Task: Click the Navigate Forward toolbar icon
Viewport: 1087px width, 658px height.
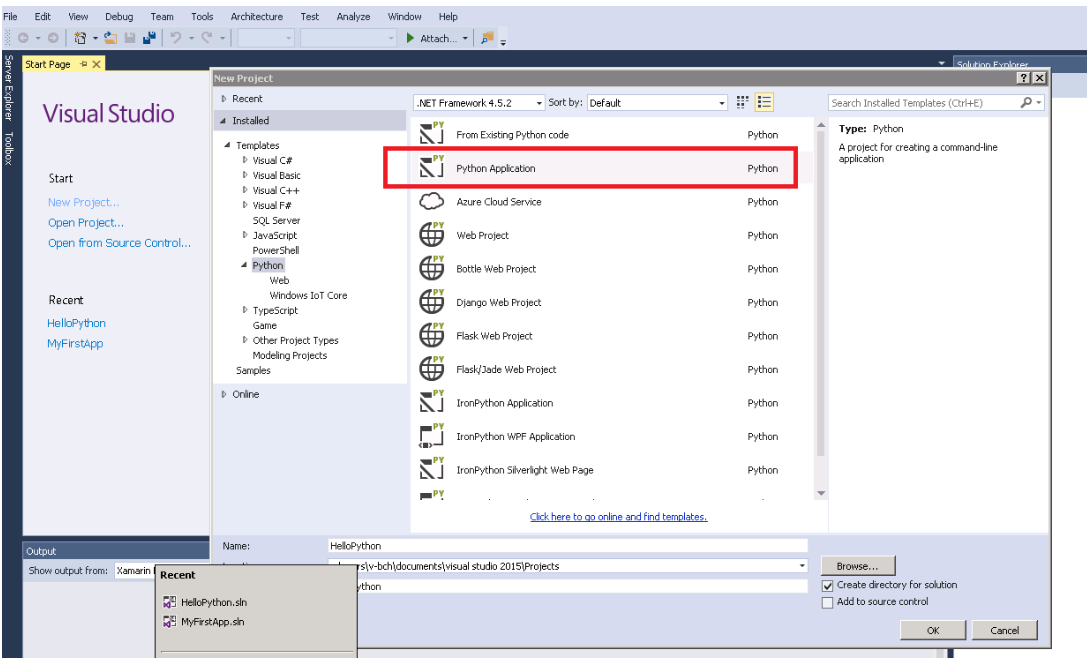Action: point(53,38)
